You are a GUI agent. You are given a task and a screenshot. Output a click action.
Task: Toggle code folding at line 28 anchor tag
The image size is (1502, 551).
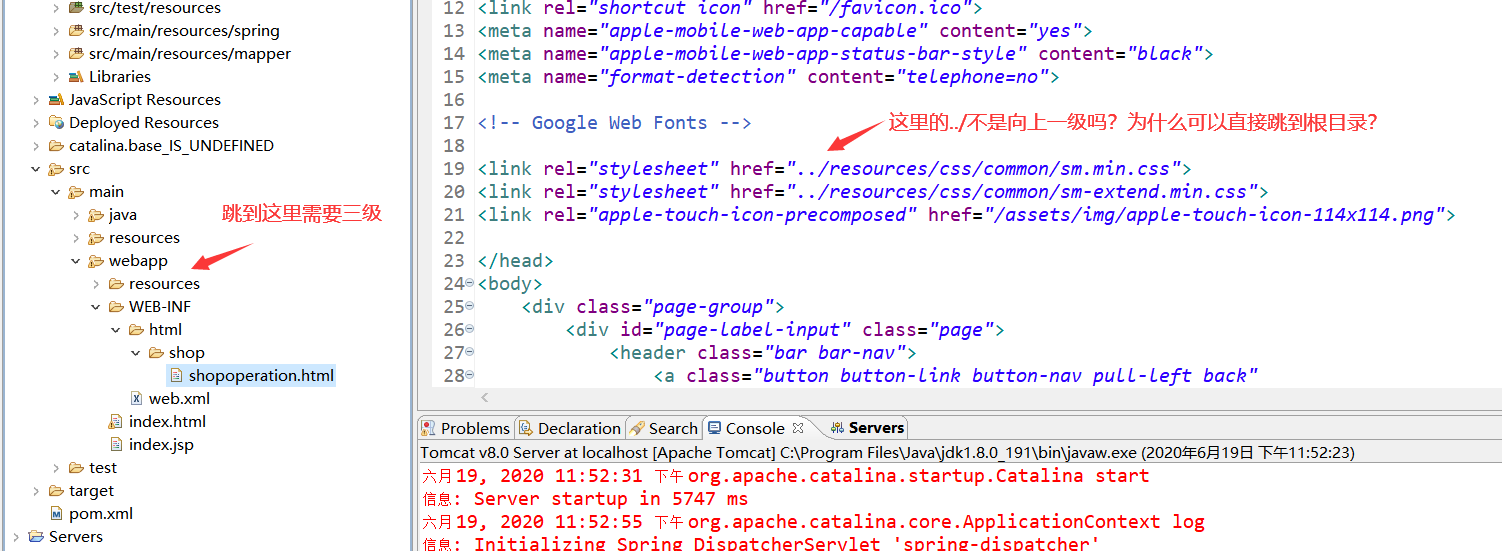click(470, 376)
